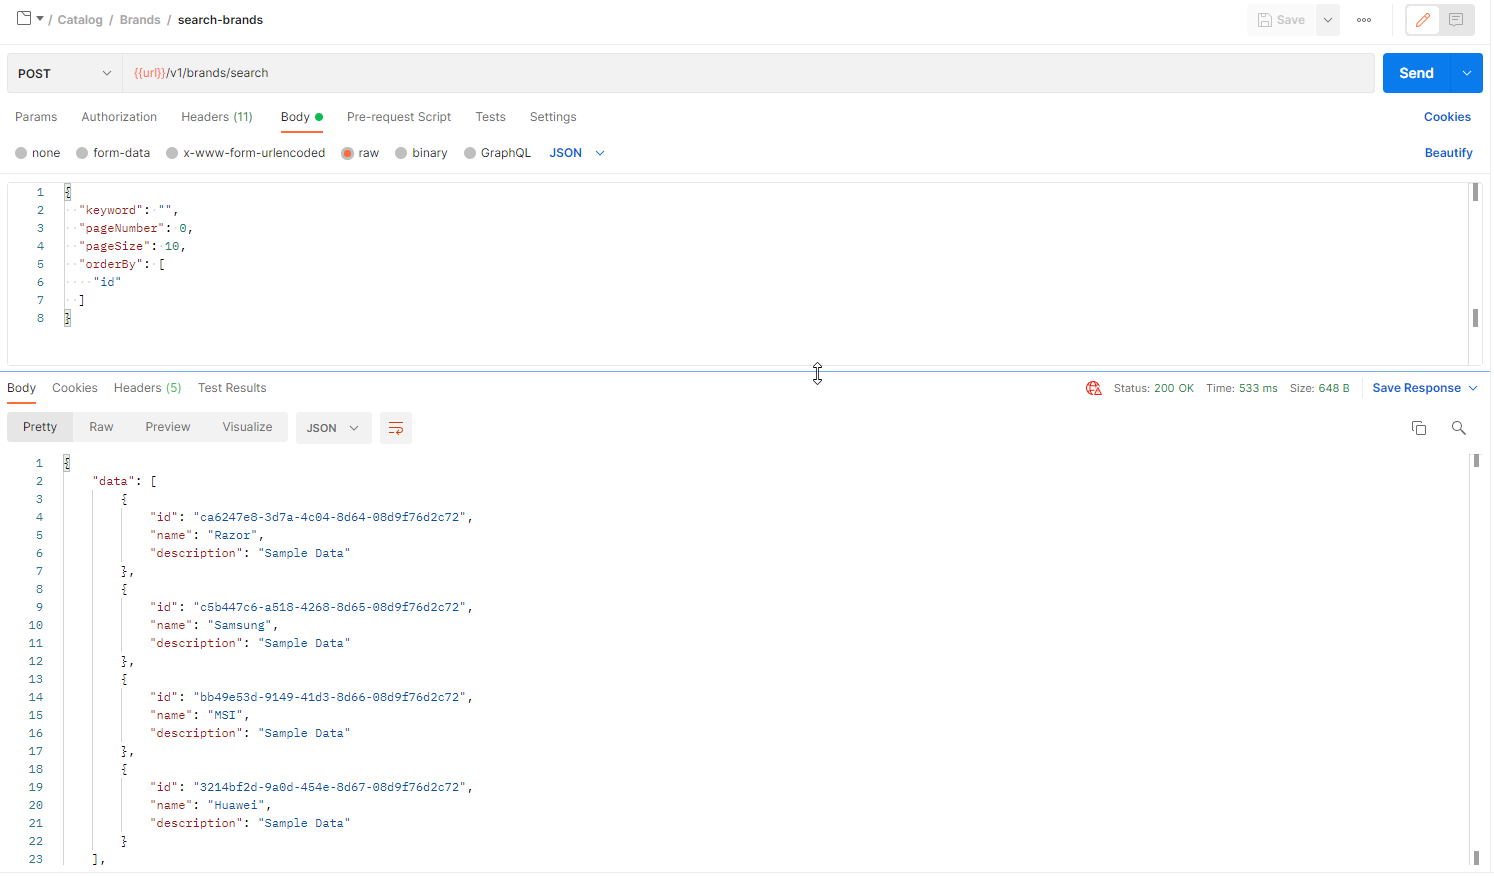Select the form-data body option

point(82,153)
